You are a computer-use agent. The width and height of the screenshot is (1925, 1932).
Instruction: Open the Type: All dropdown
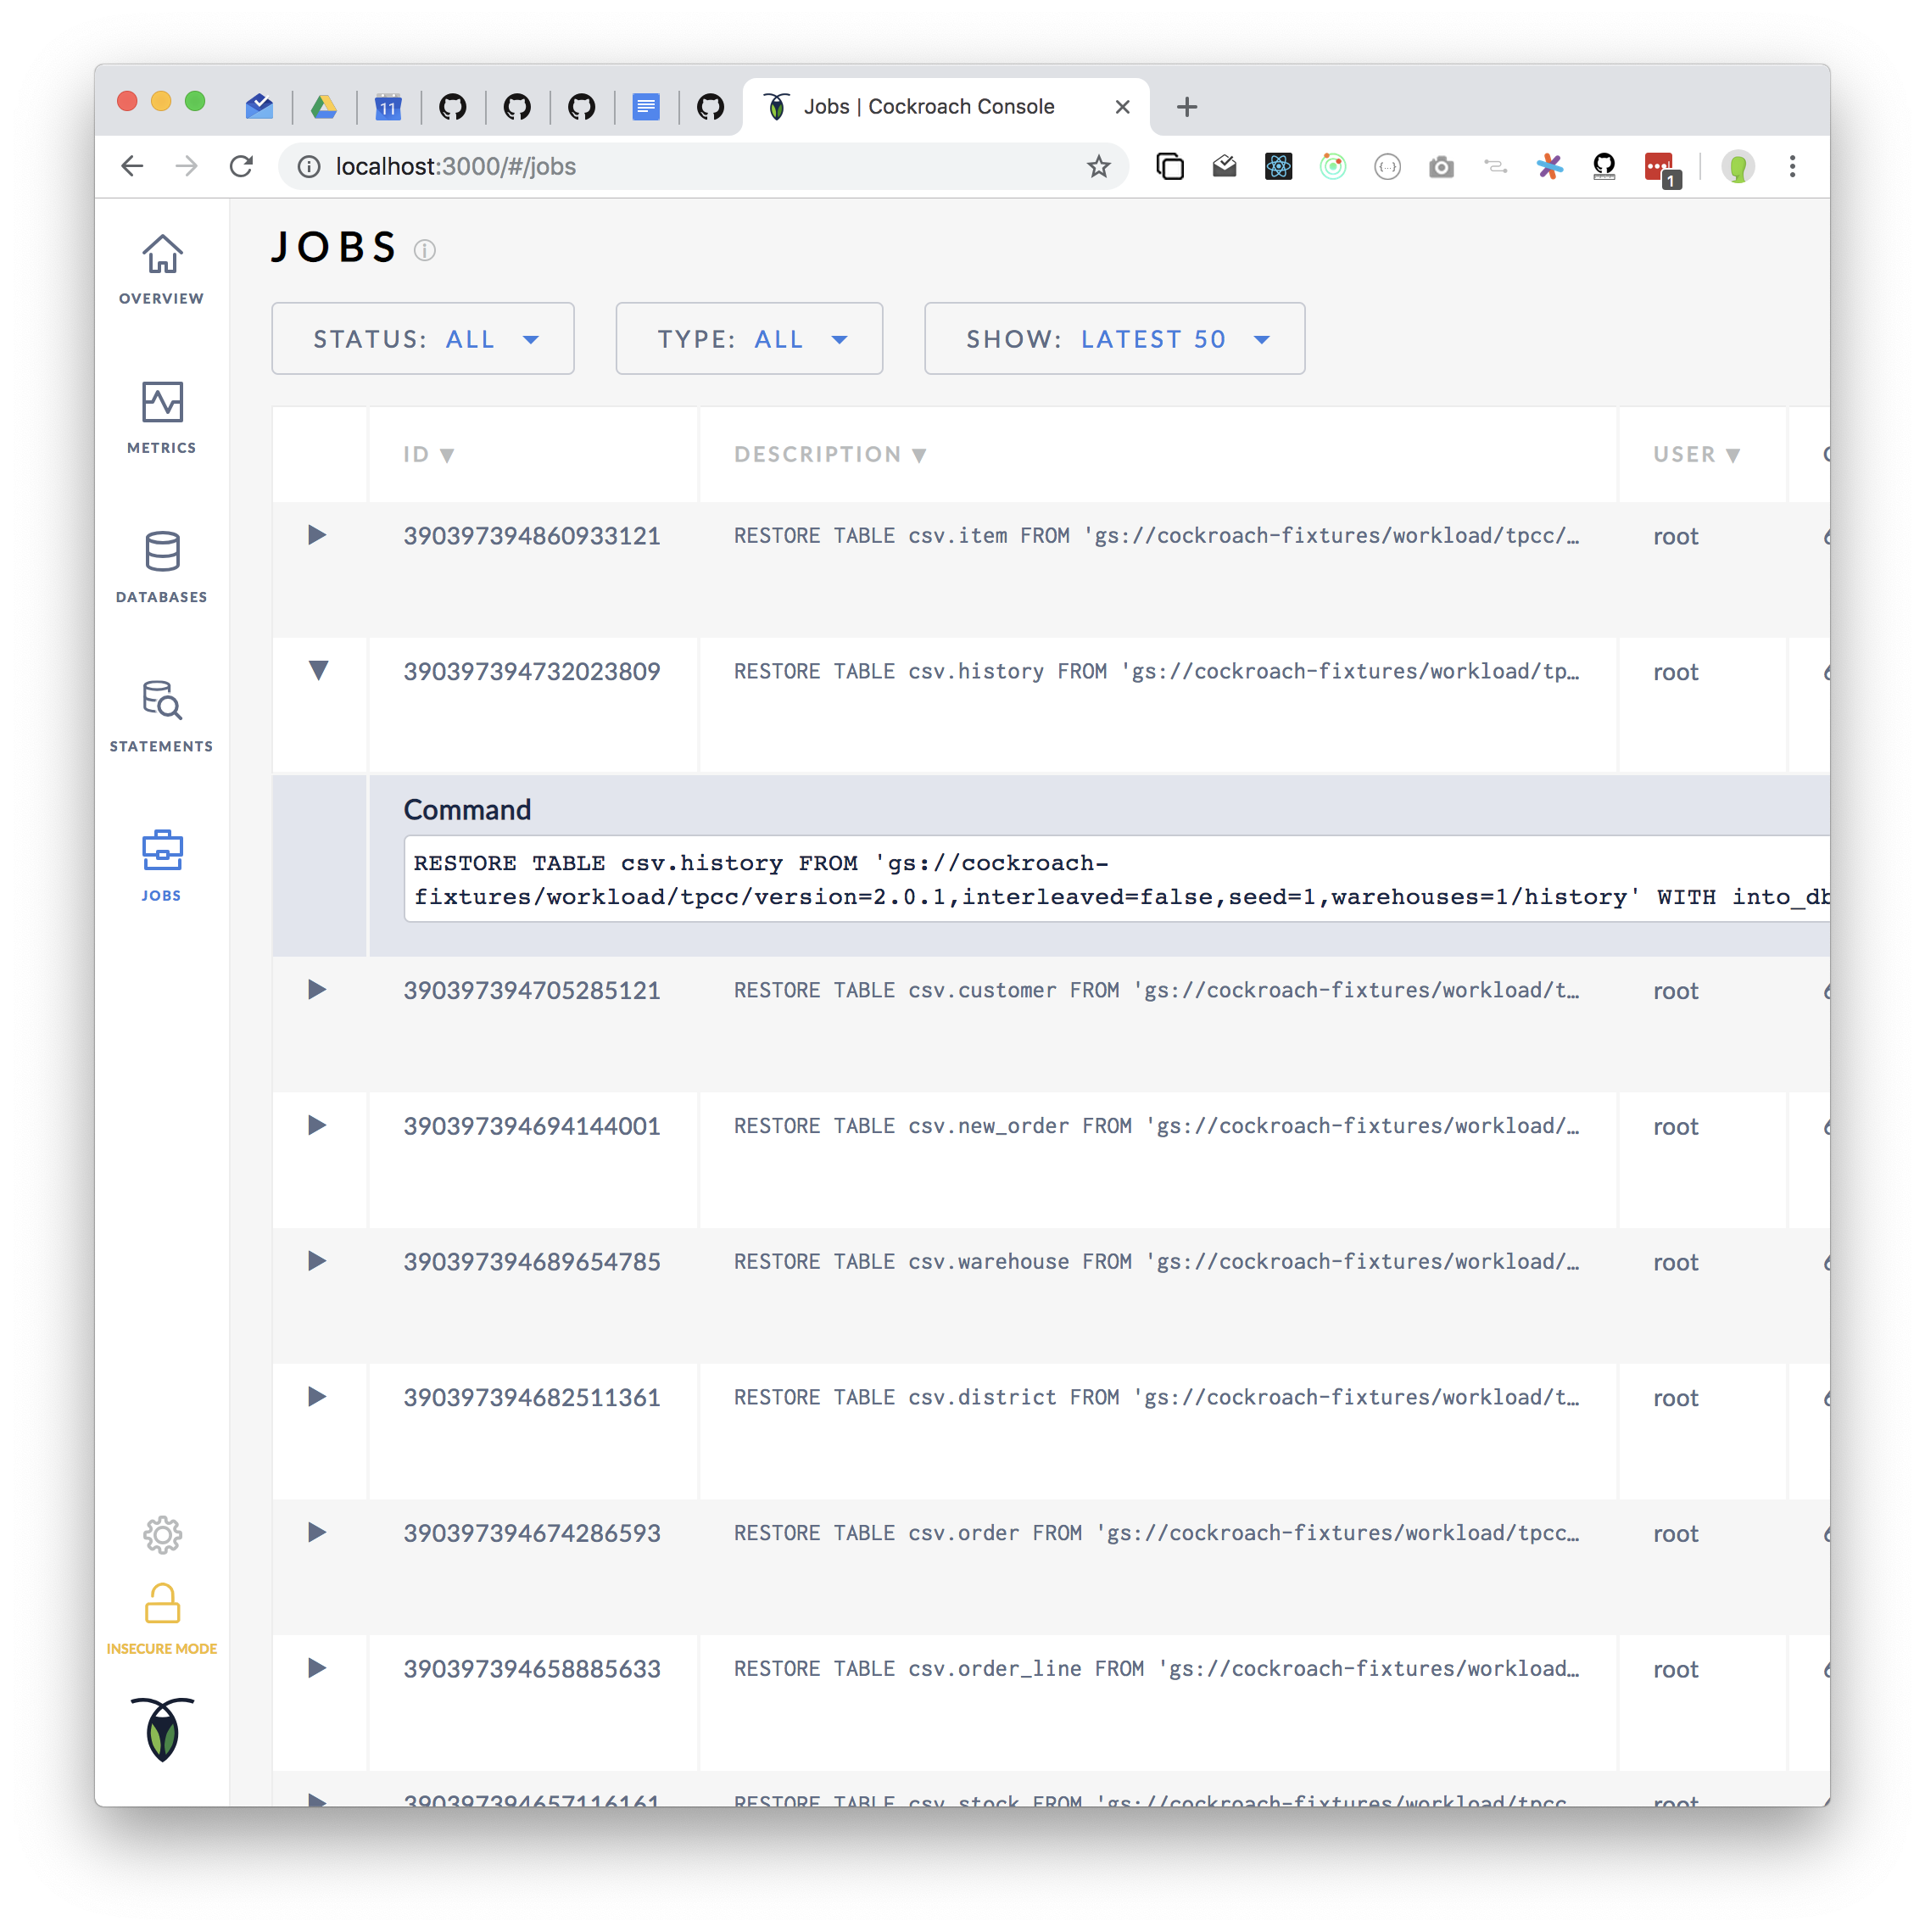click(749, 339)
